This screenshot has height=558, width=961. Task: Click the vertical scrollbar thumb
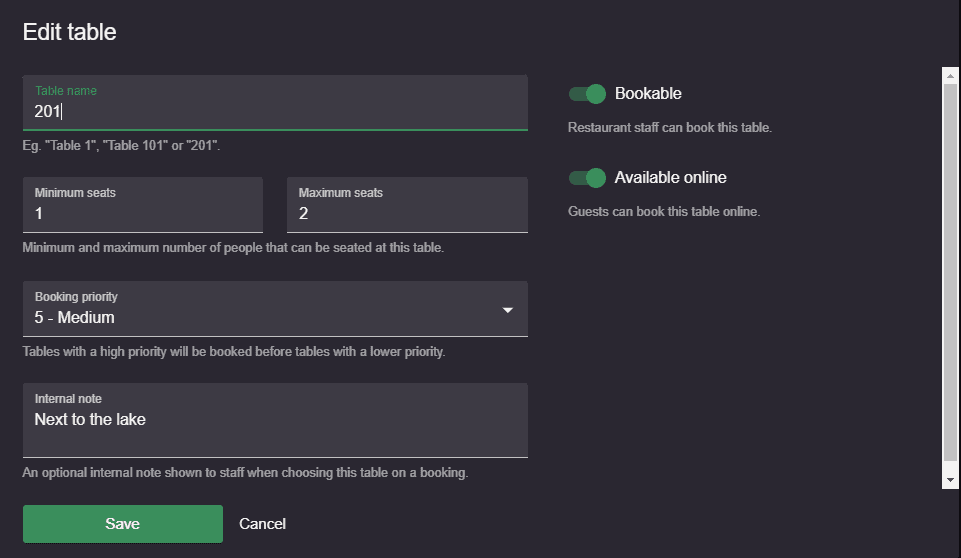tap(950, 272)
